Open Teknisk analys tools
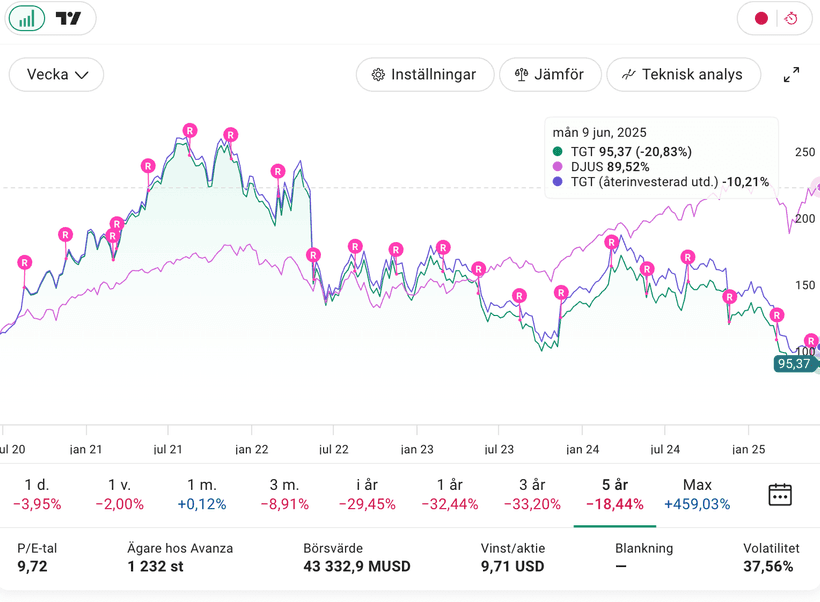Image resolution: width=820 pixels, height=602 pixels. [x=682, y=75]
